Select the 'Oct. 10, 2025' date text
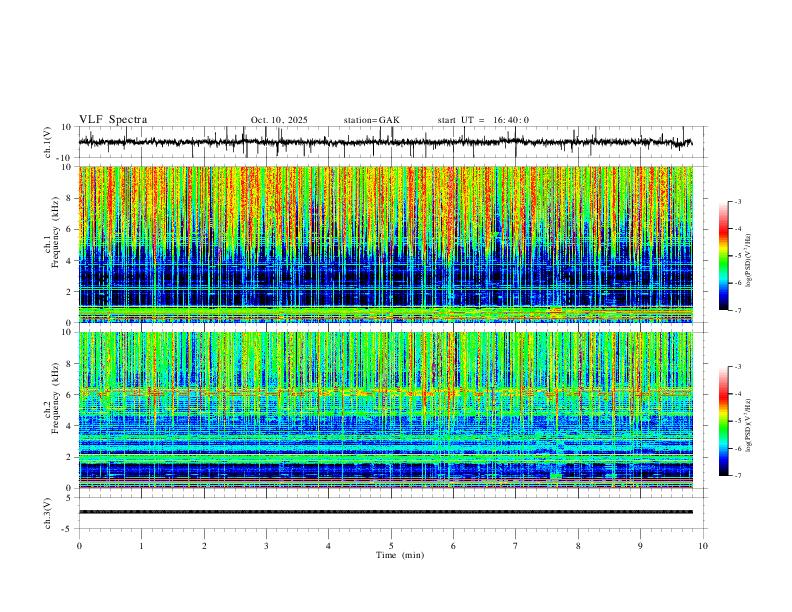 [x=279, y=120]
